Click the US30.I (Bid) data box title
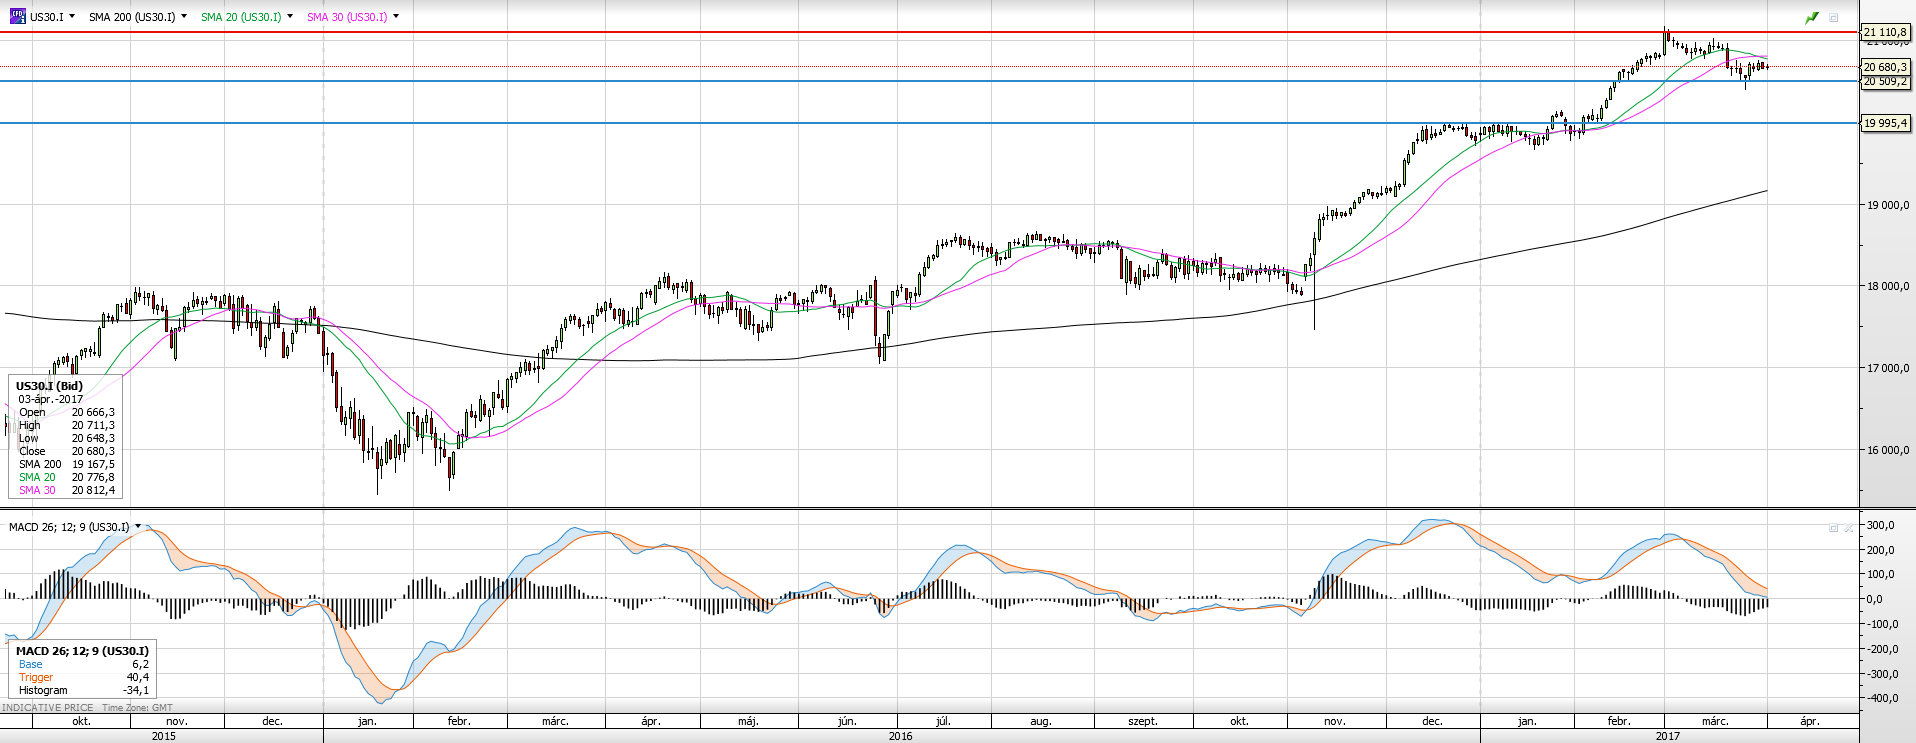Screen dimensions: 1916x743 49,386
